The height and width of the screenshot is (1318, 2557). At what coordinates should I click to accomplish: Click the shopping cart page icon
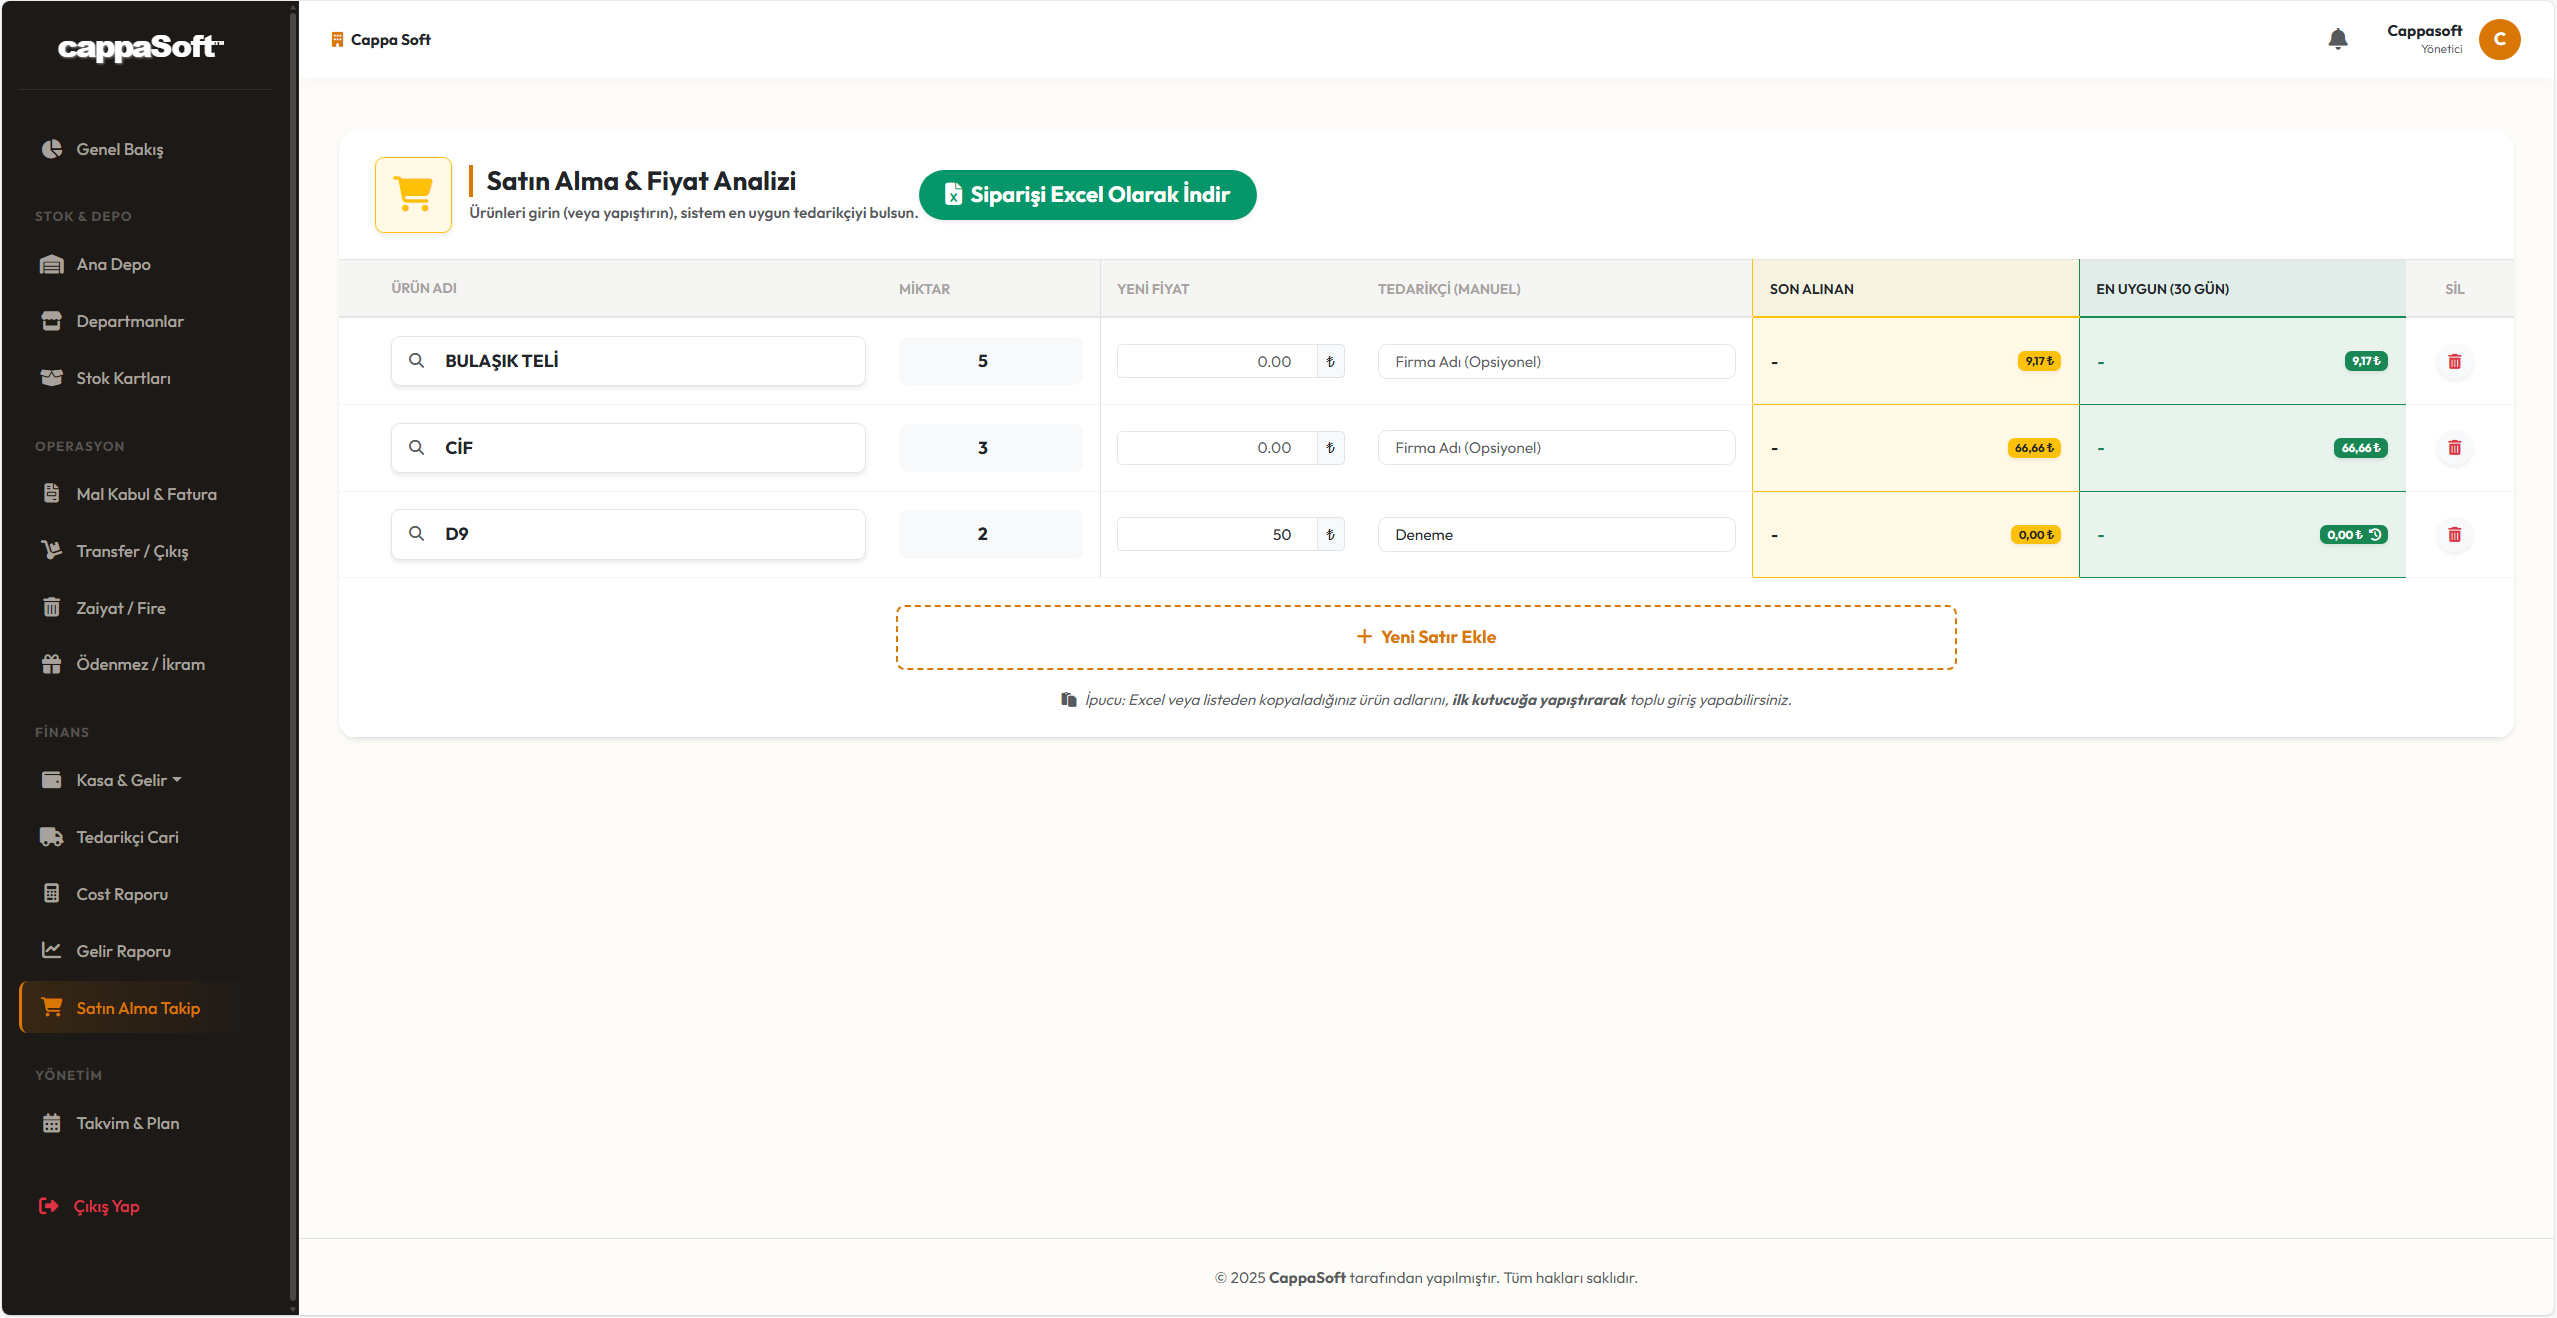click(413, 195)
